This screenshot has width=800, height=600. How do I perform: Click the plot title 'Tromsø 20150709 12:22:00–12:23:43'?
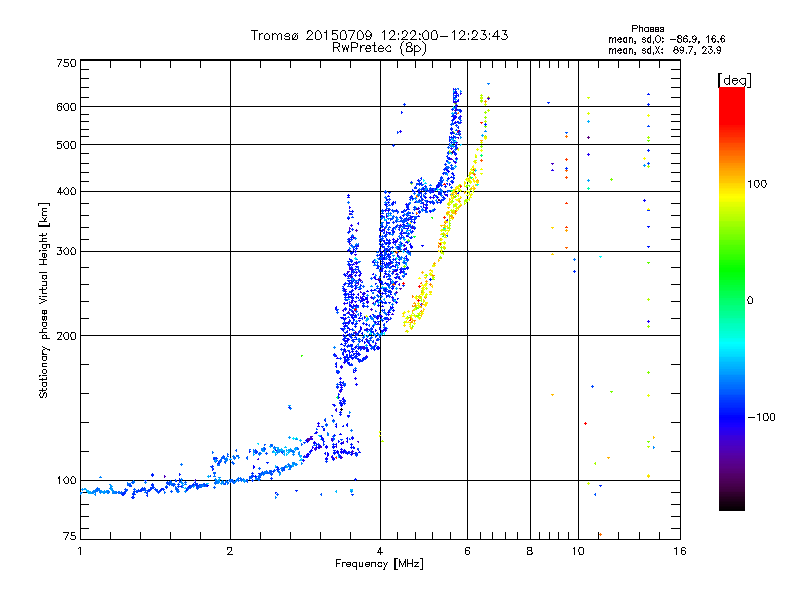379,35
